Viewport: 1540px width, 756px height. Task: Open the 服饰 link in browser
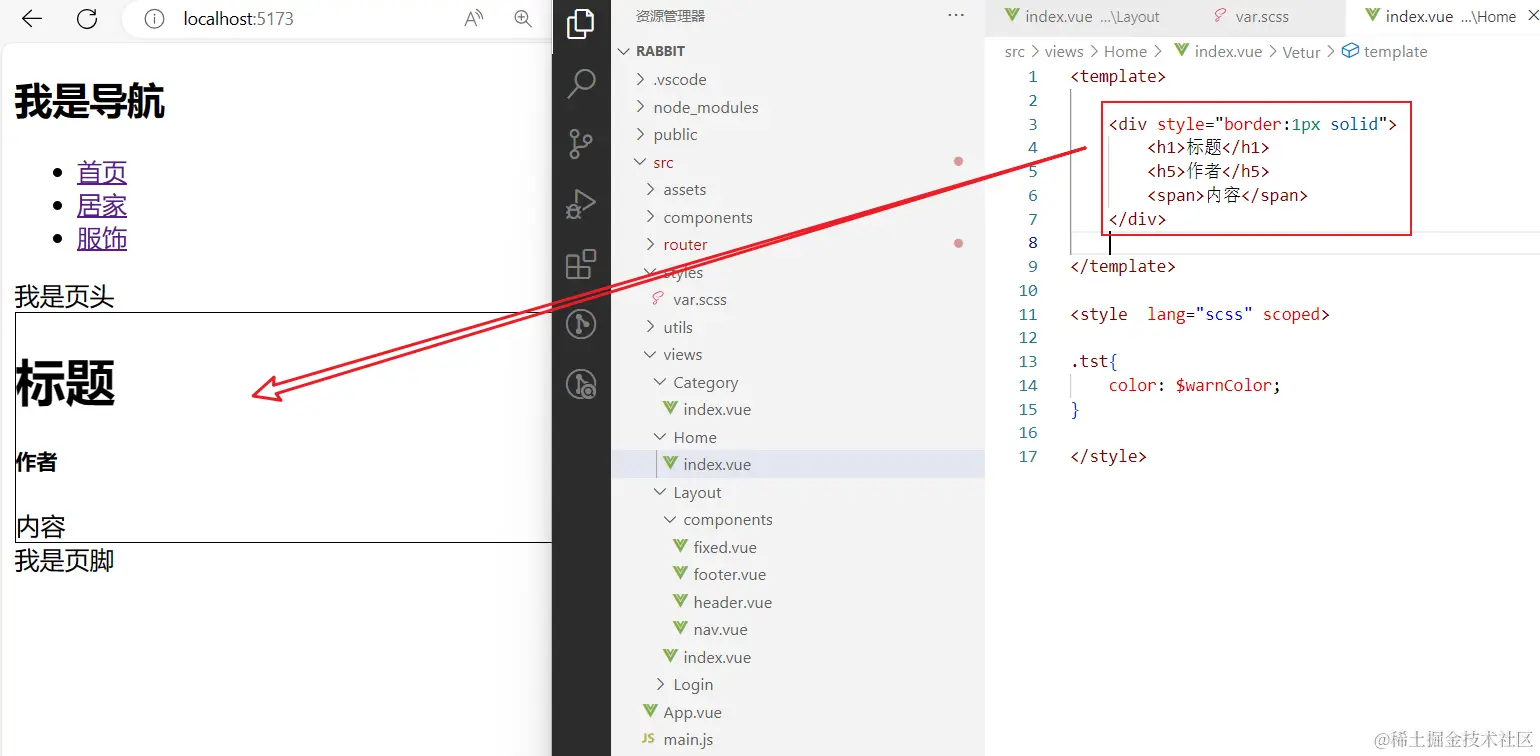(102, 238)
